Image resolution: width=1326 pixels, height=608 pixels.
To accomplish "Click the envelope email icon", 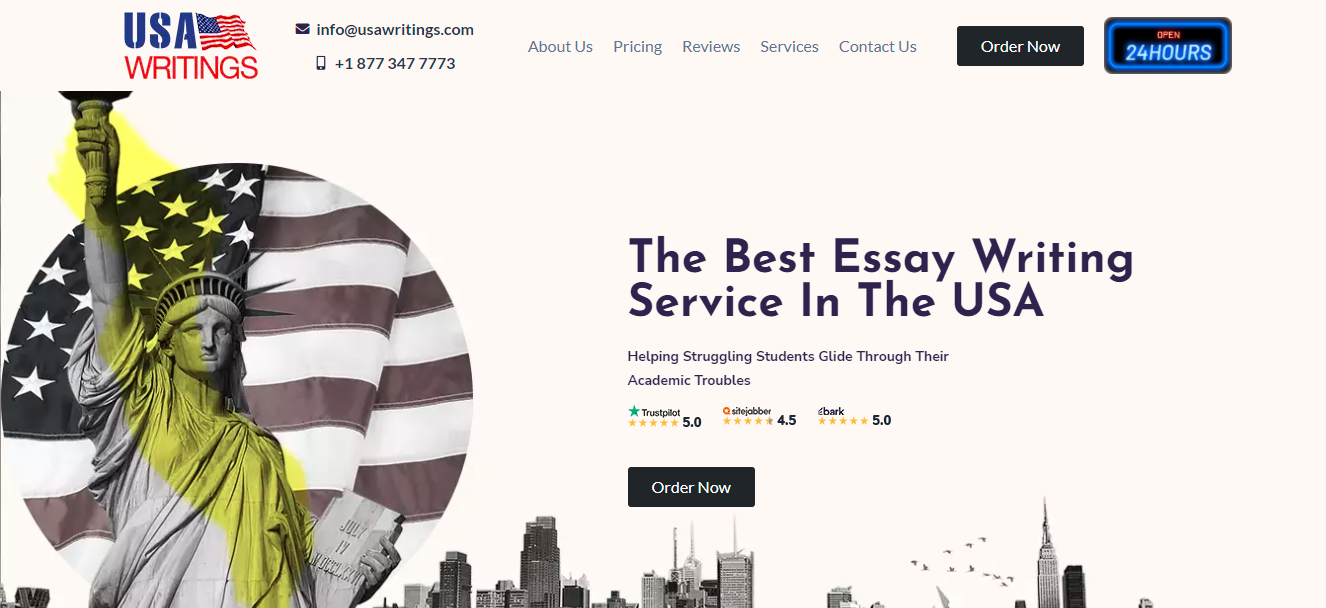I will (303, 29).
